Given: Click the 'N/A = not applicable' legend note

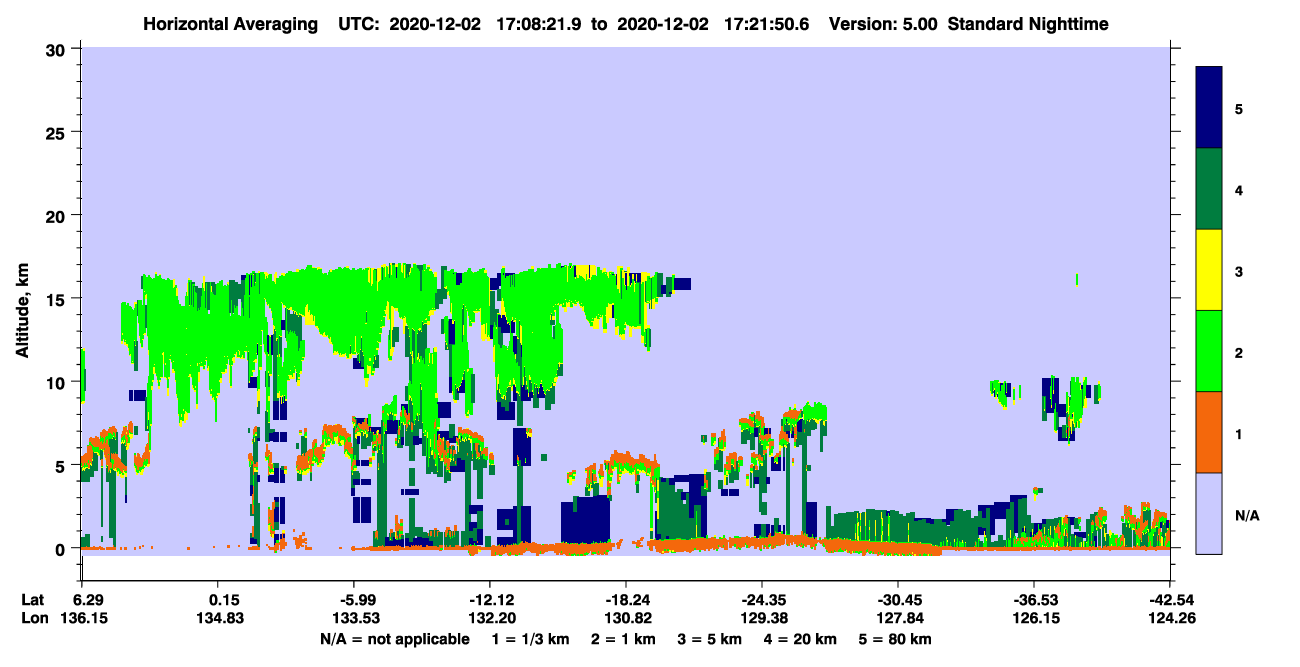Looking at the screenshot, I should click(395, 639).
